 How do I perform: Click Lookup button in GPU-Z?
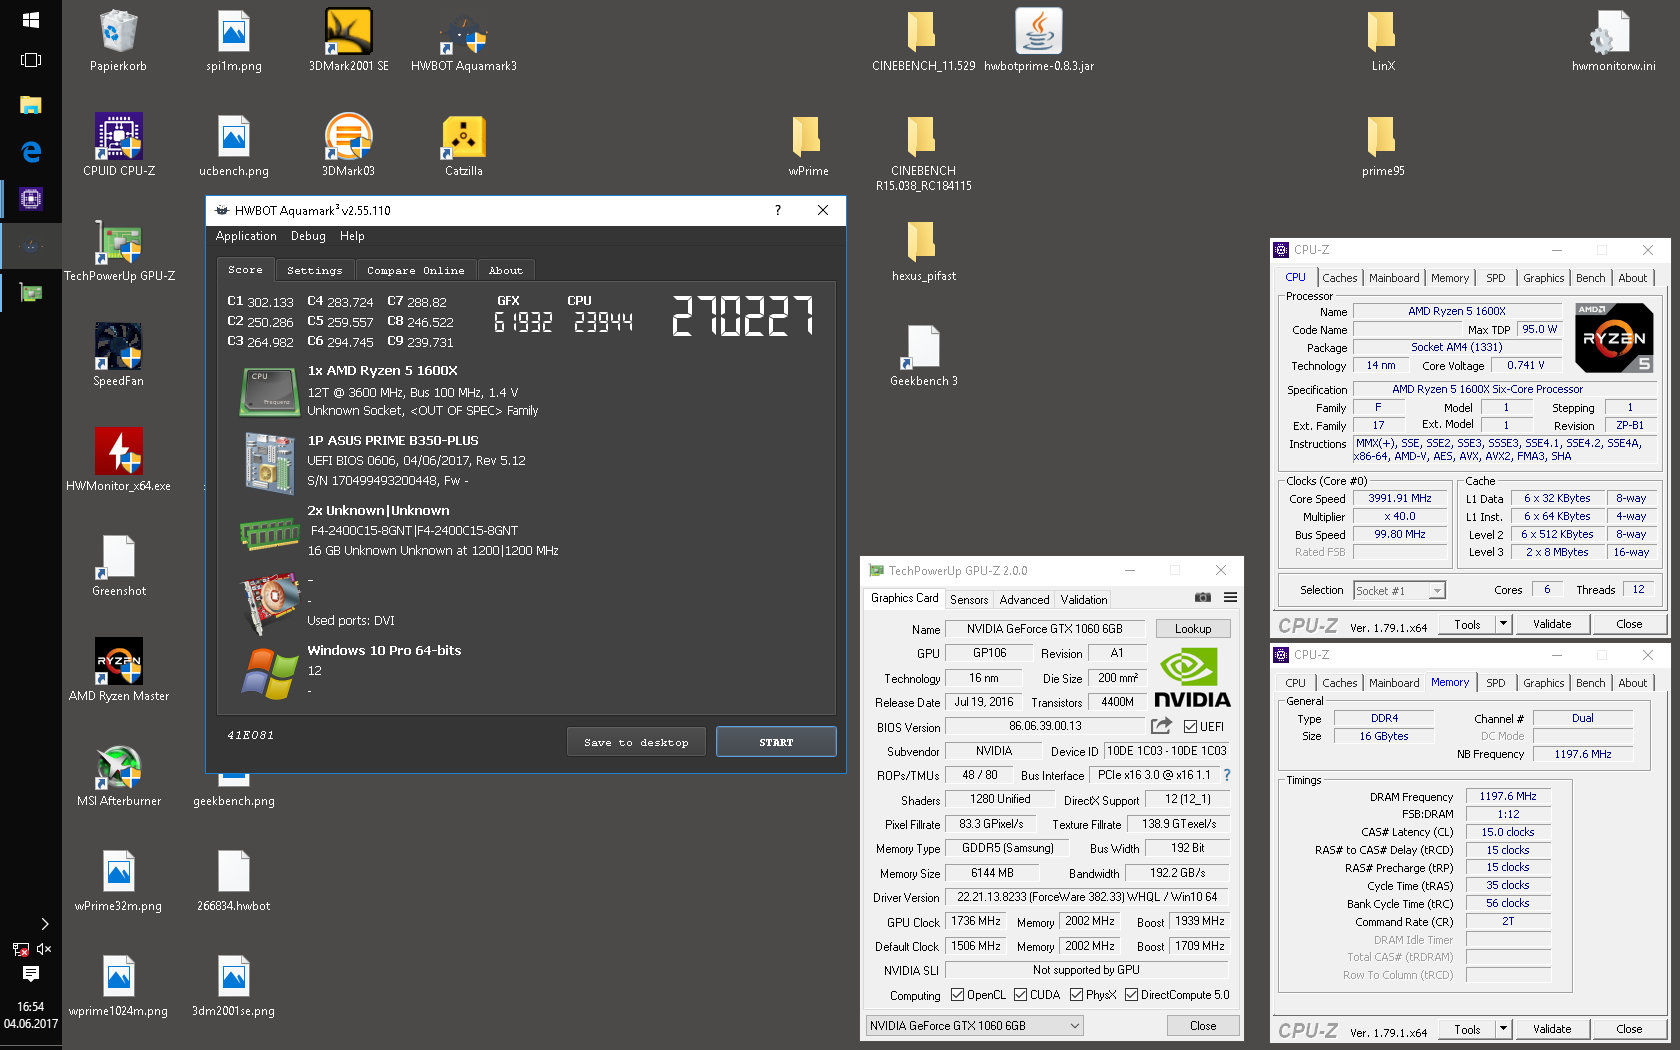pyautogui.click(x=1193, y=629)
